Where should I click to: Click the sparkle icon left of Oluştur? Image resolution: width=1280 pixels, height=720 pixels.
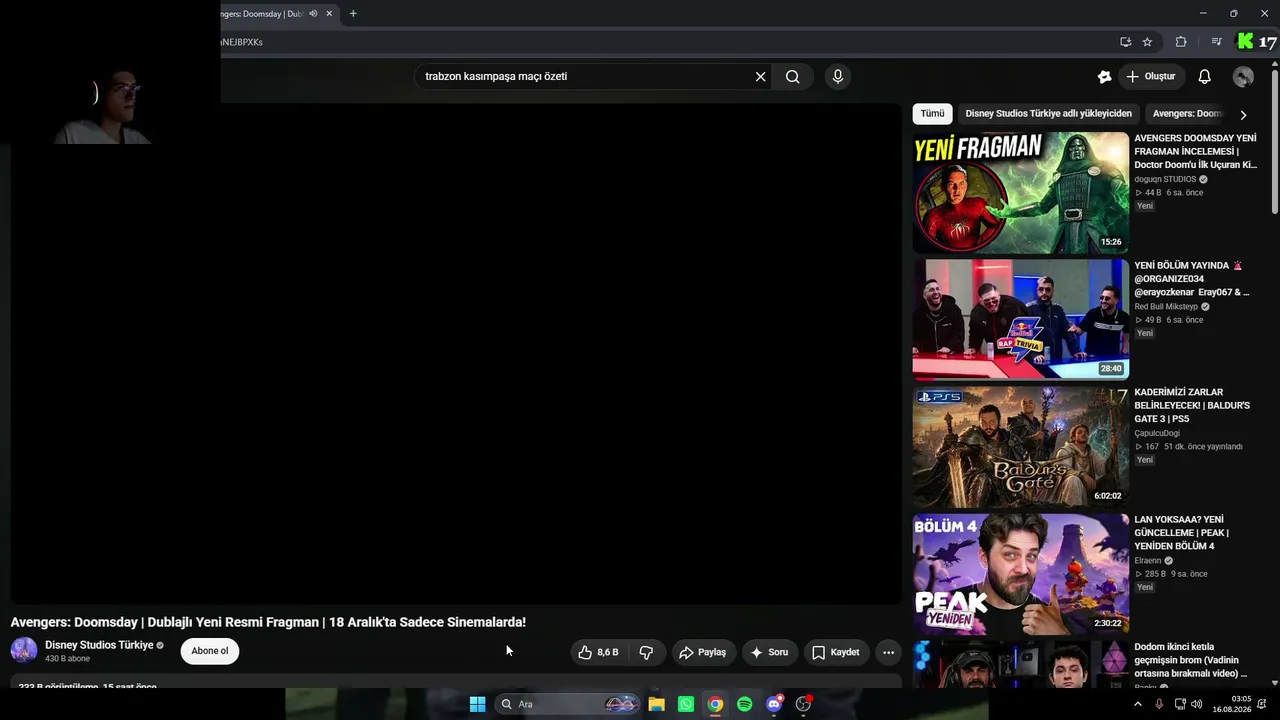click(x=1104, y=77)
